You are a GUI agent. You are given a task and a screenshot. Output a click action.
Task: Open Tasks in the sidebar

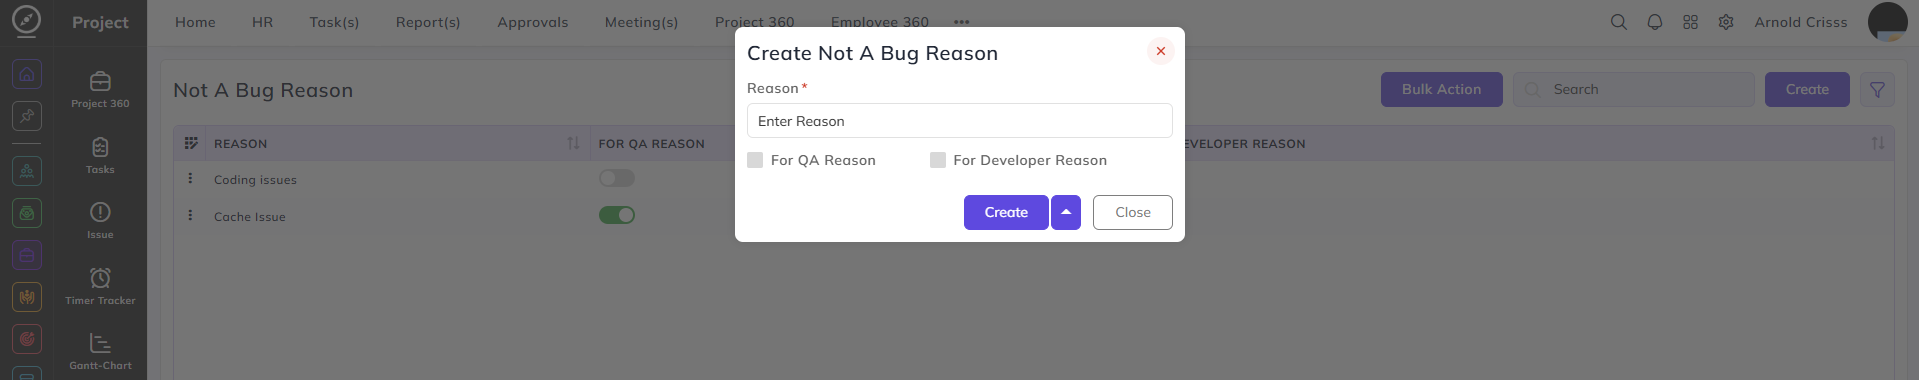100,155
